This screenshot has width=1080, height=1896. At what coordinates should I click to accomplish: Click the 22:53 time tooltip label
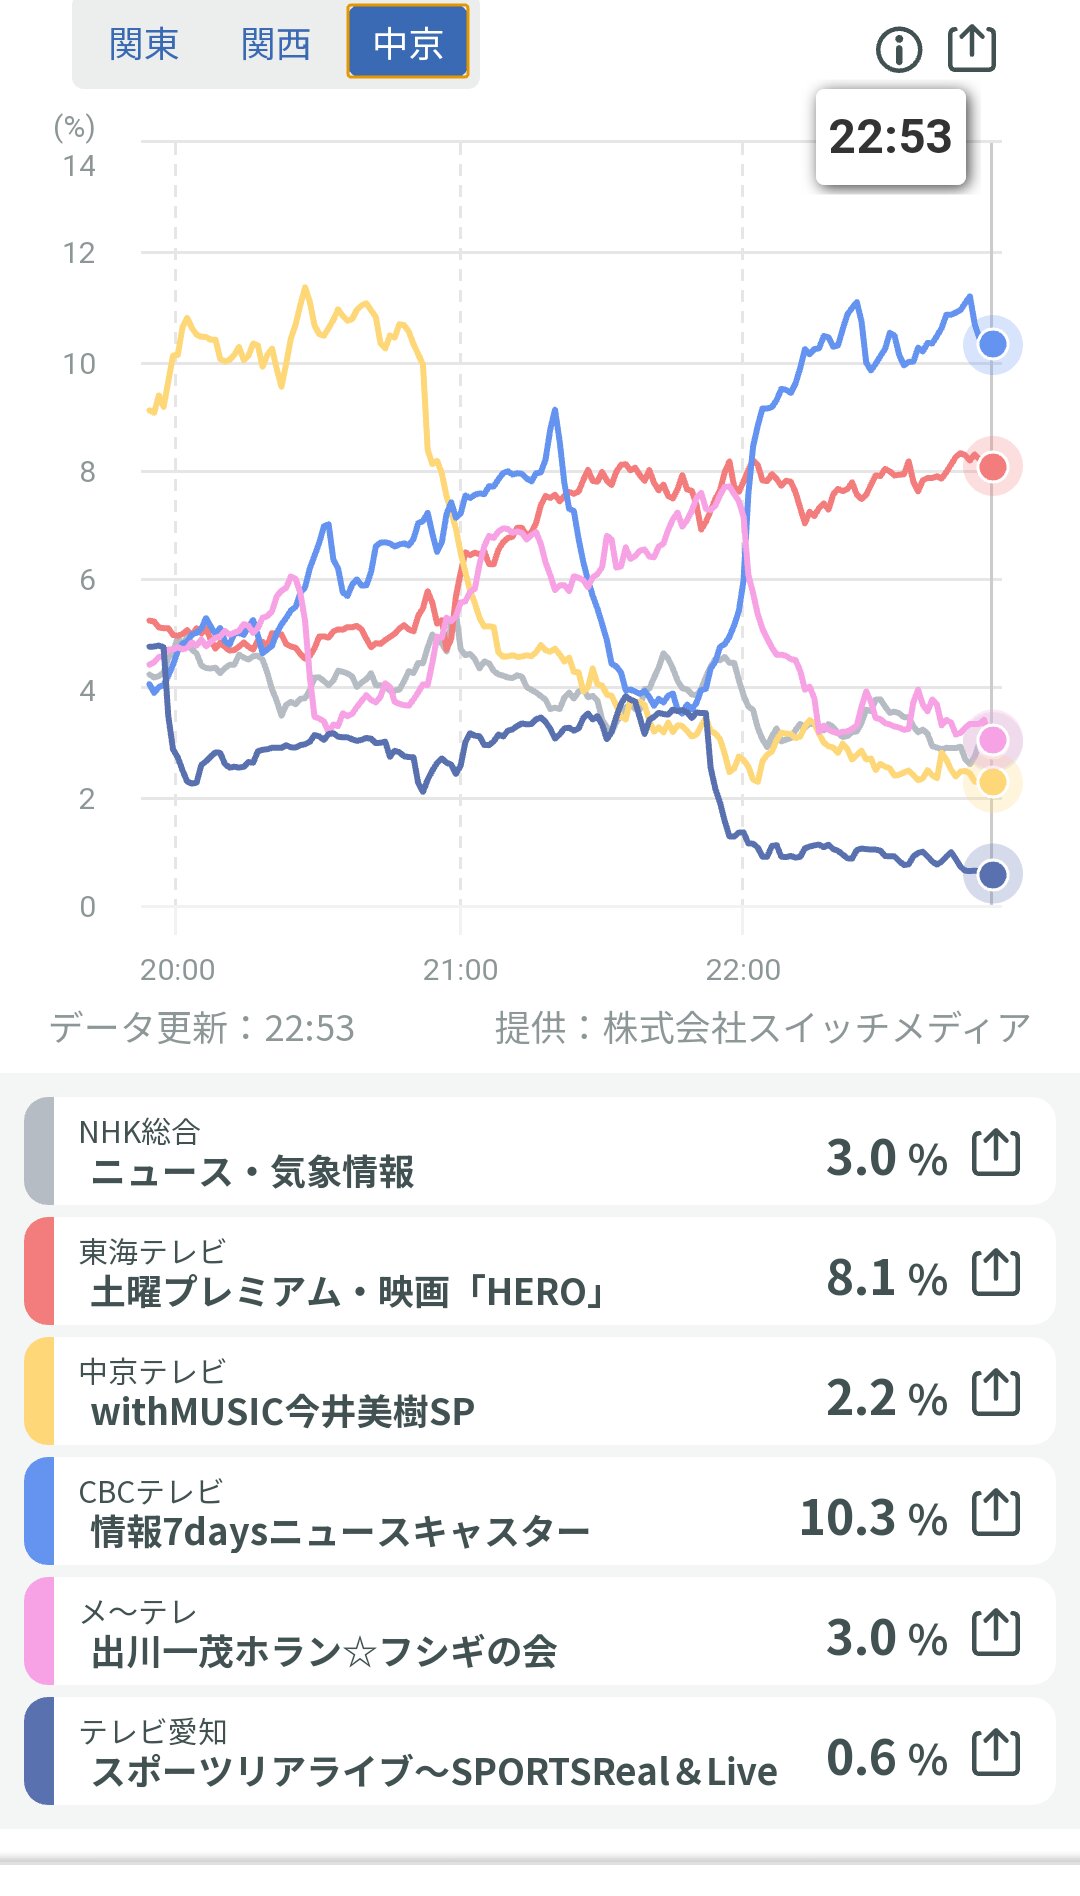coord(890,137)
